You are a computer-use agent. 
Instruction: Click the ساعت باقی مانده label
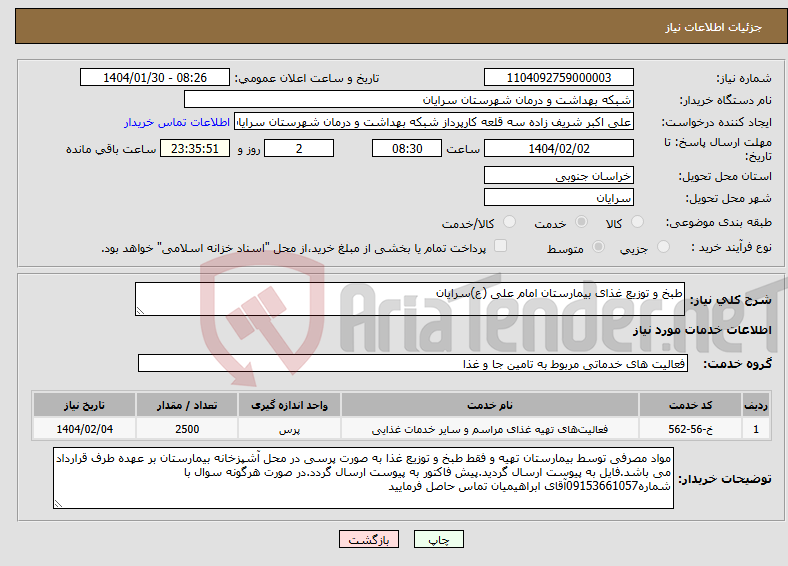point(111,149)
